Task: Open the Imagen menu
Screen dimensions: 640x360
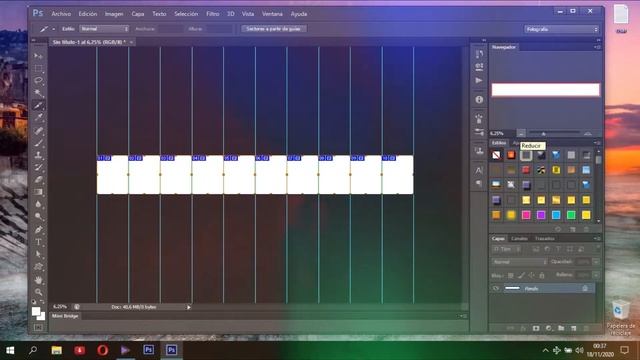Action: coord(114,14)
